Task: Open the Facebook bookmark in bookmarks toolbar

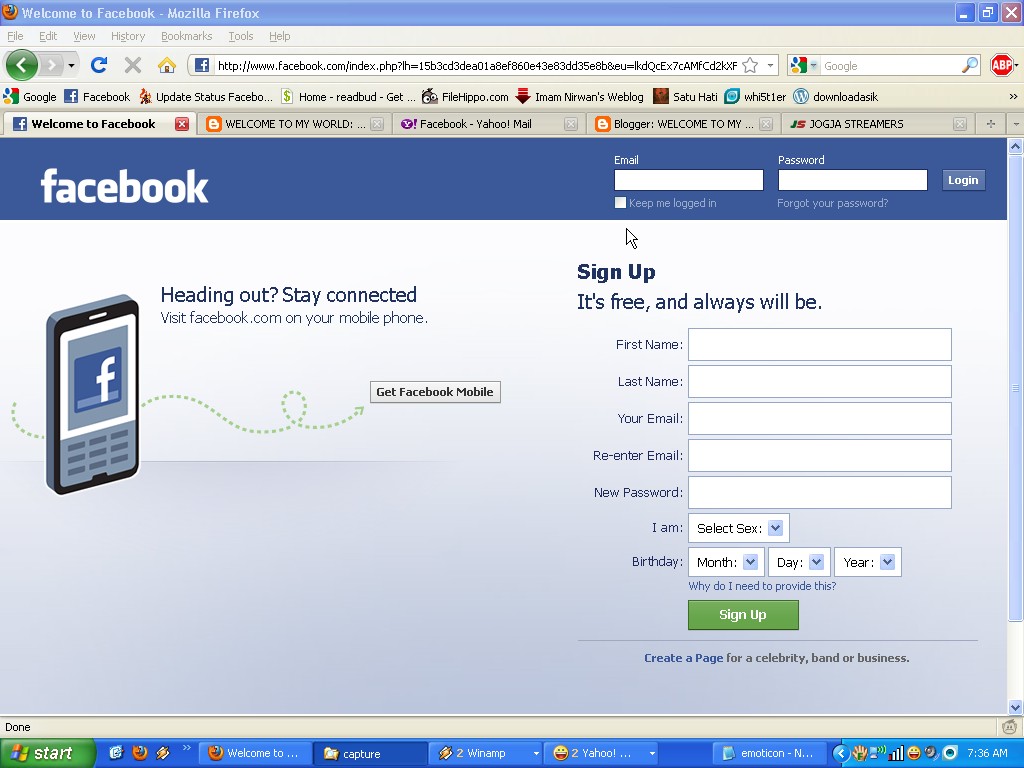Action: pyautogui.click(x=97, y=97)
